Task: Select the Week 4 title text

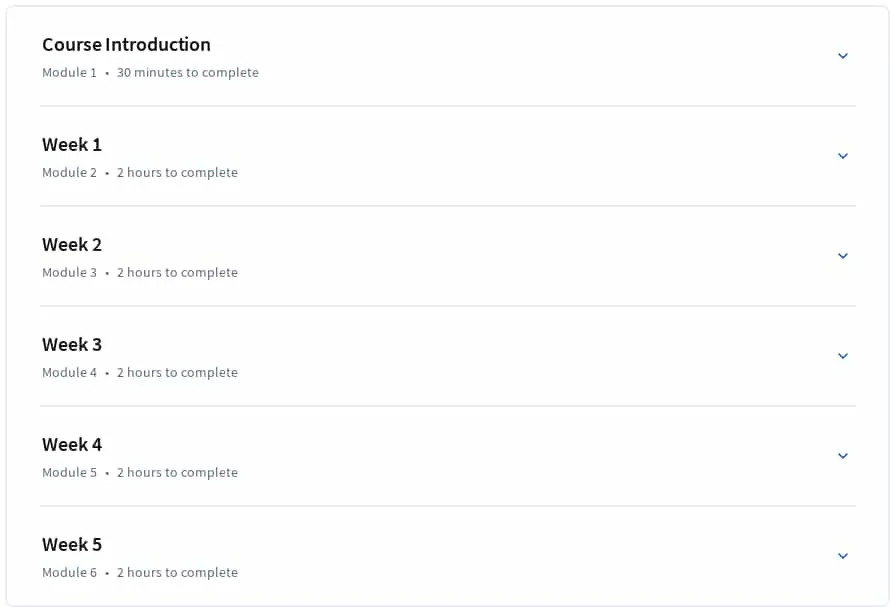Action: point(72,444)
